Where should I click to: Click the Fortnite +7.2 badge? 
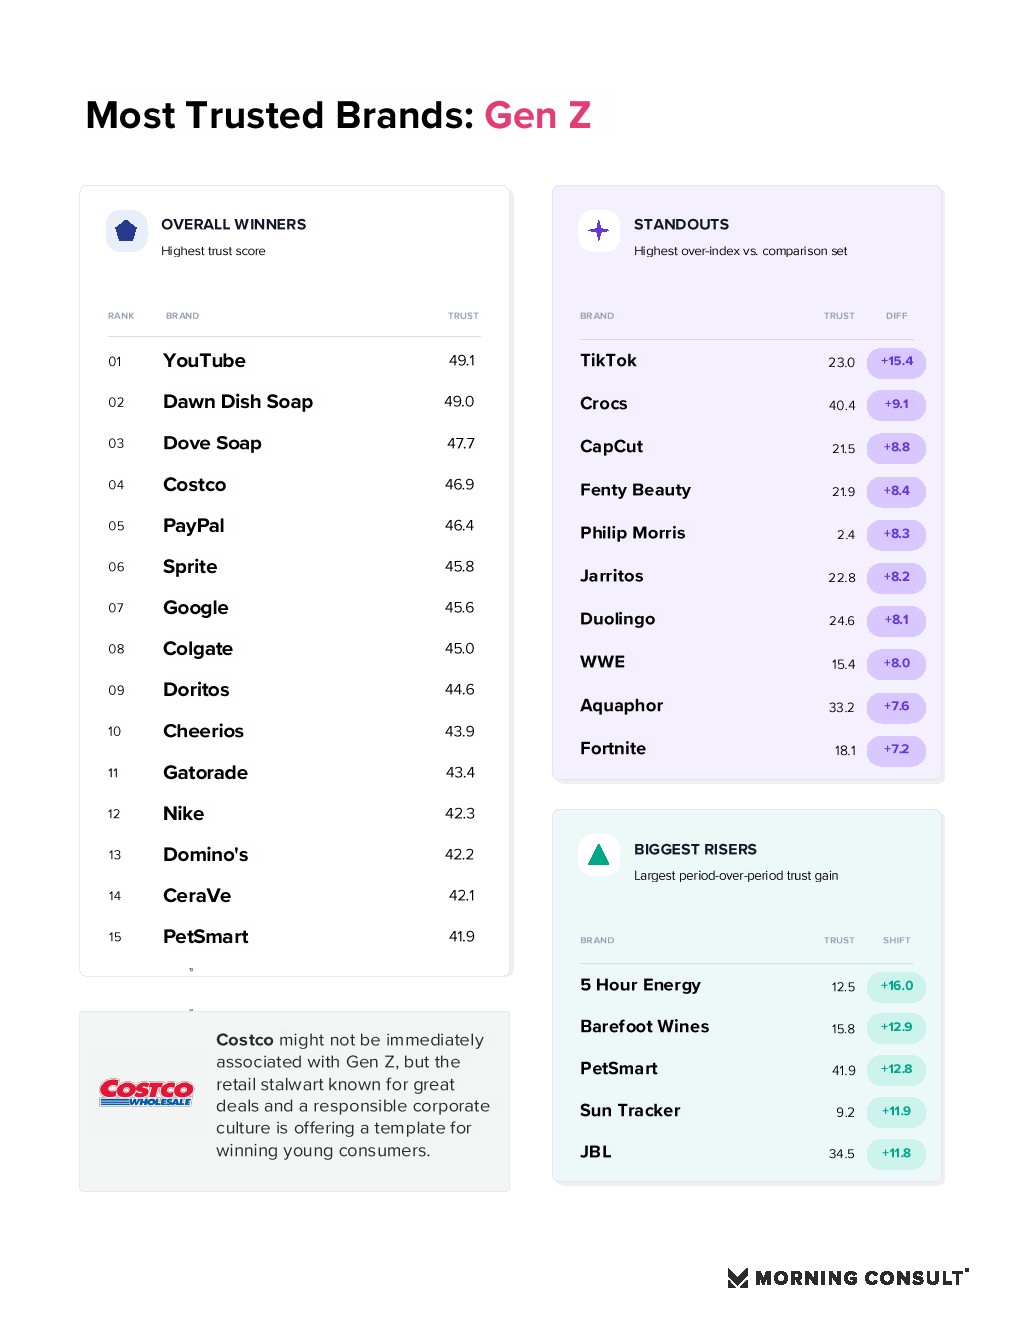[x=896, y=749]
